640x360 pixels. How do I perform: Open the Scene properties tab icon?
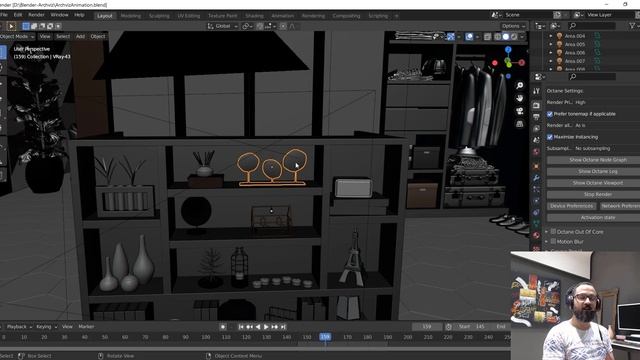click(x=536, y=140)
